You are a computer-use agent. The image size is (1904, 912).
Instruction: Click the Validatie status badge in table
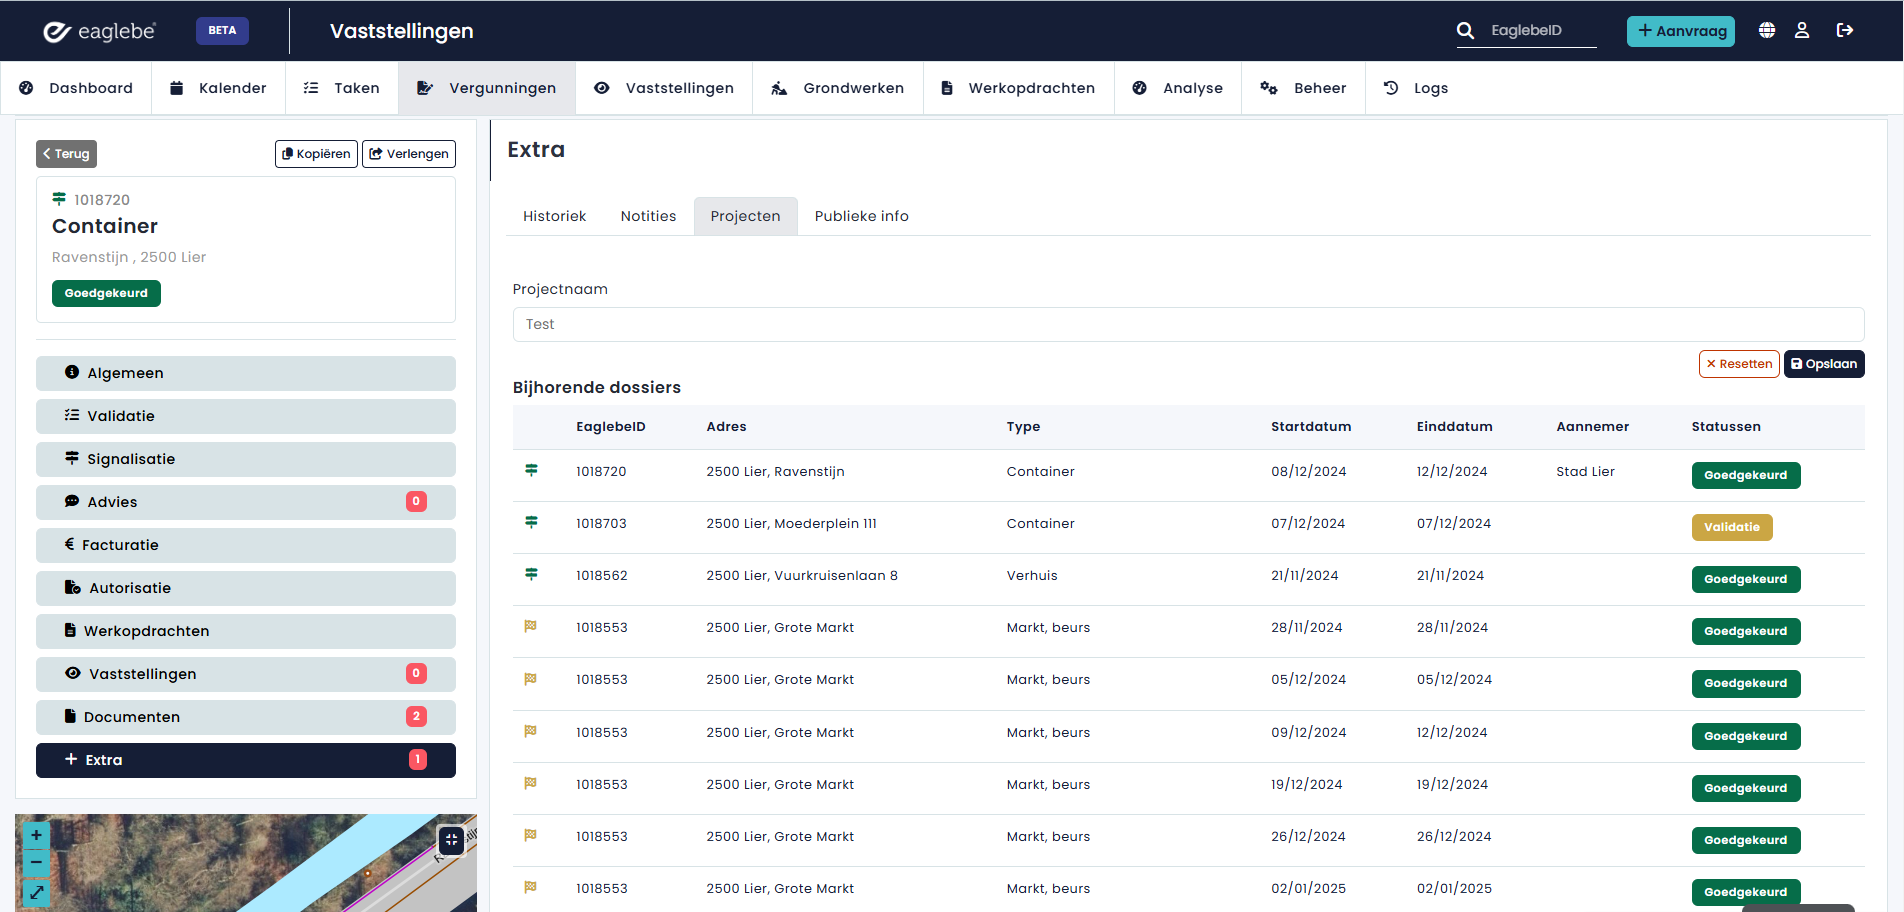tap(1732, 527)
